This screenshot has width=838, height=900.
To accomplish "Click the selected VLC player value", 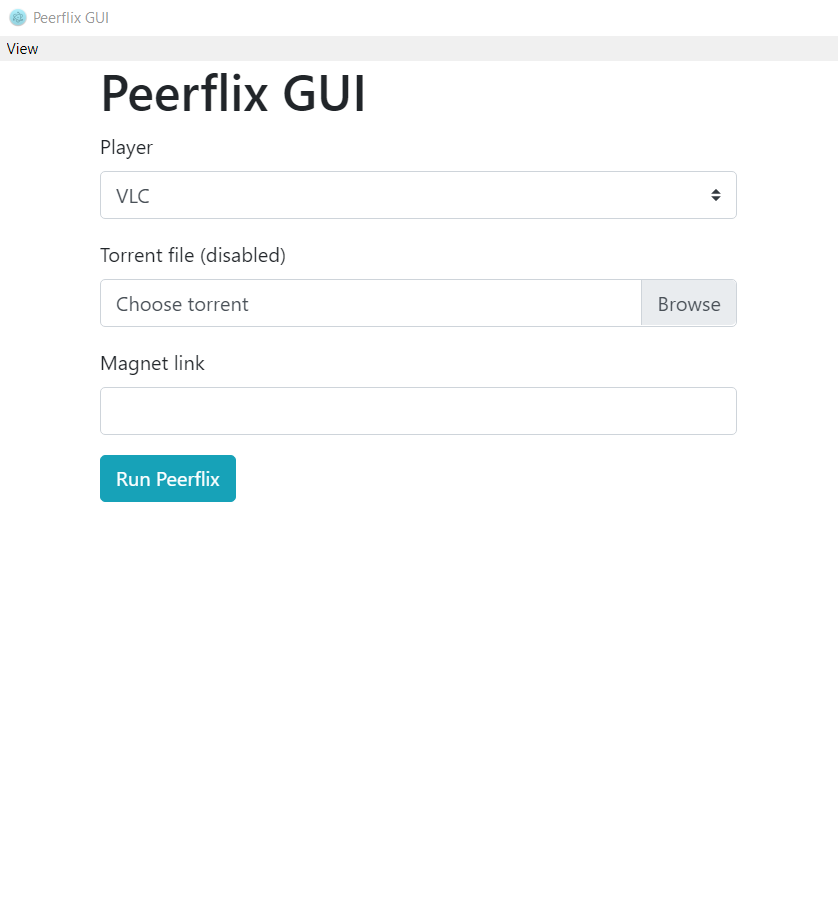I will [x=133, y=196].
